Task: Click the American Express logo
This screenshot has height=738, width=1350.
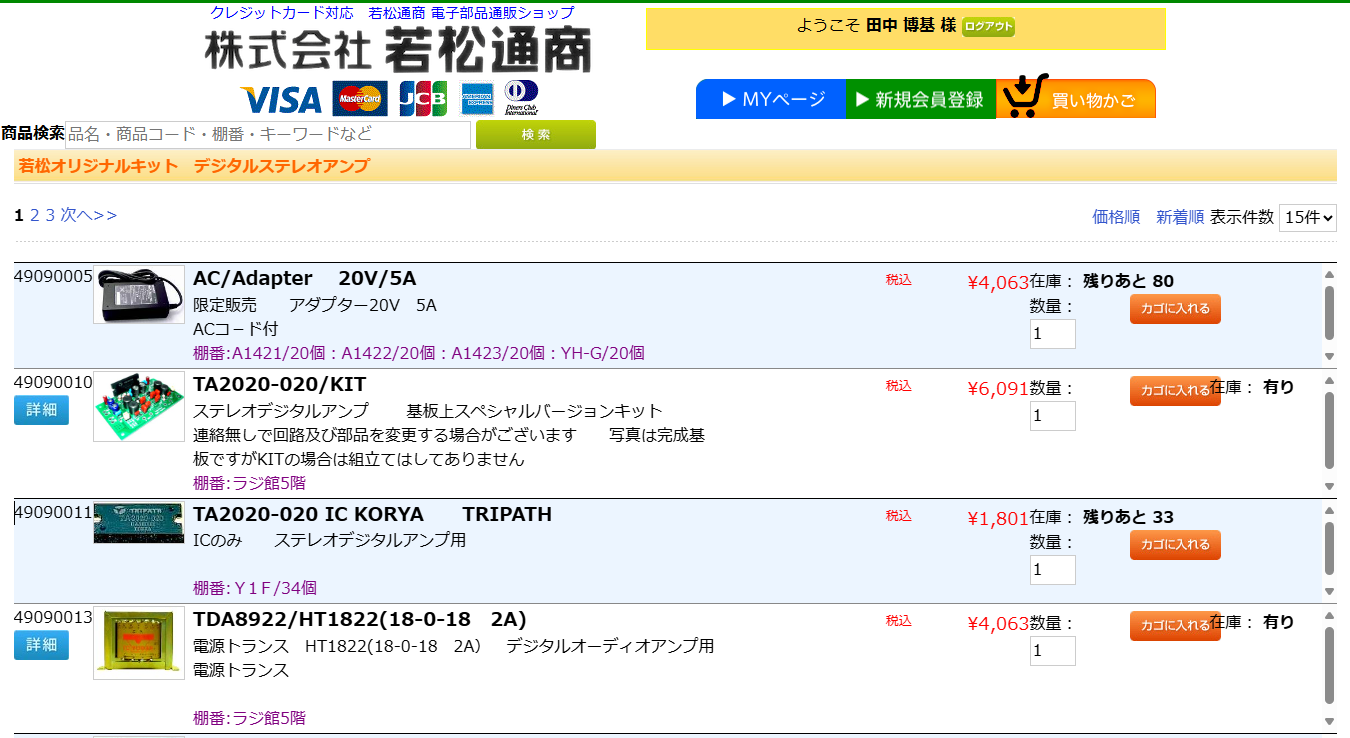Action: [x=478, y=99]
